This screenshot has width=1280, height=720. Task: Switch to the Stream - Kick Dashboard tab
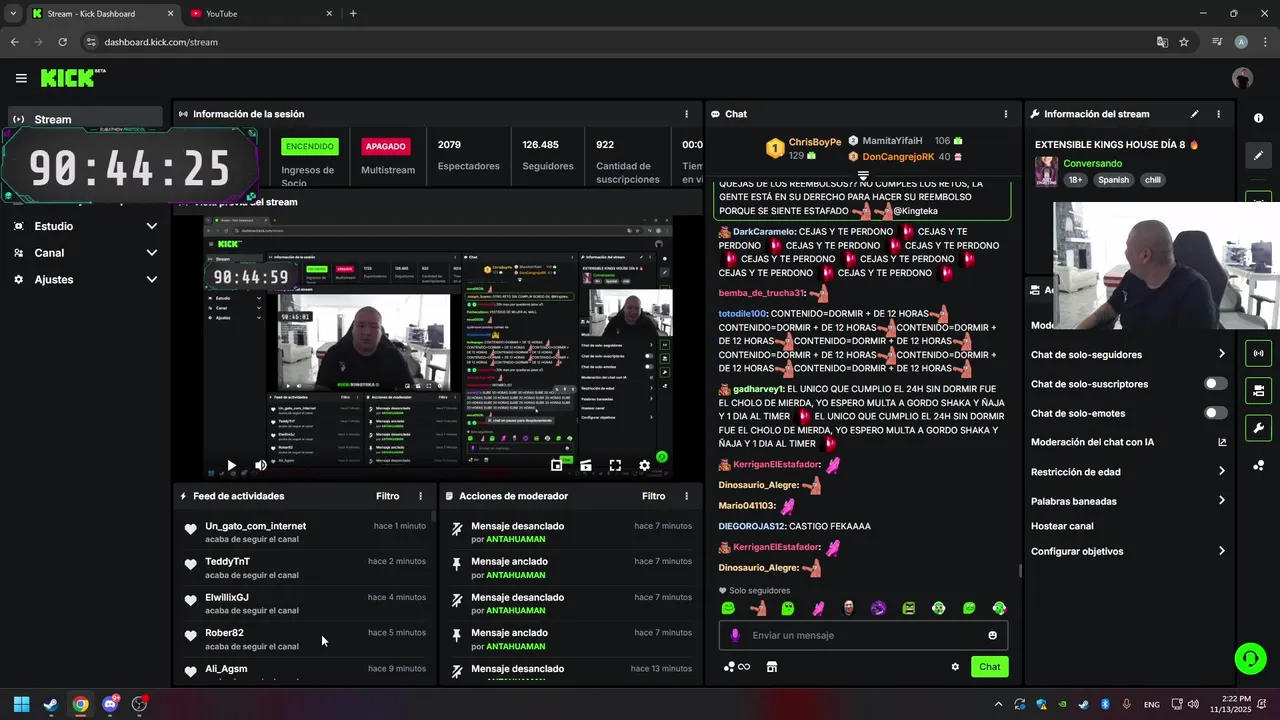(x=101, y=13)
